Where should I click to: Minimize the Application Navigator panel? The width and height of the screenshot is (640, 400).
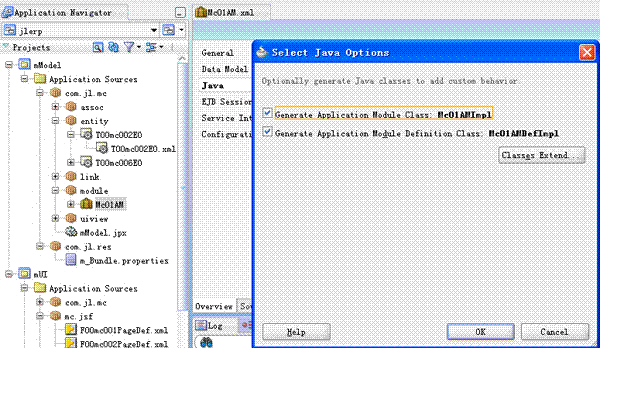click(x=180, y=13)
